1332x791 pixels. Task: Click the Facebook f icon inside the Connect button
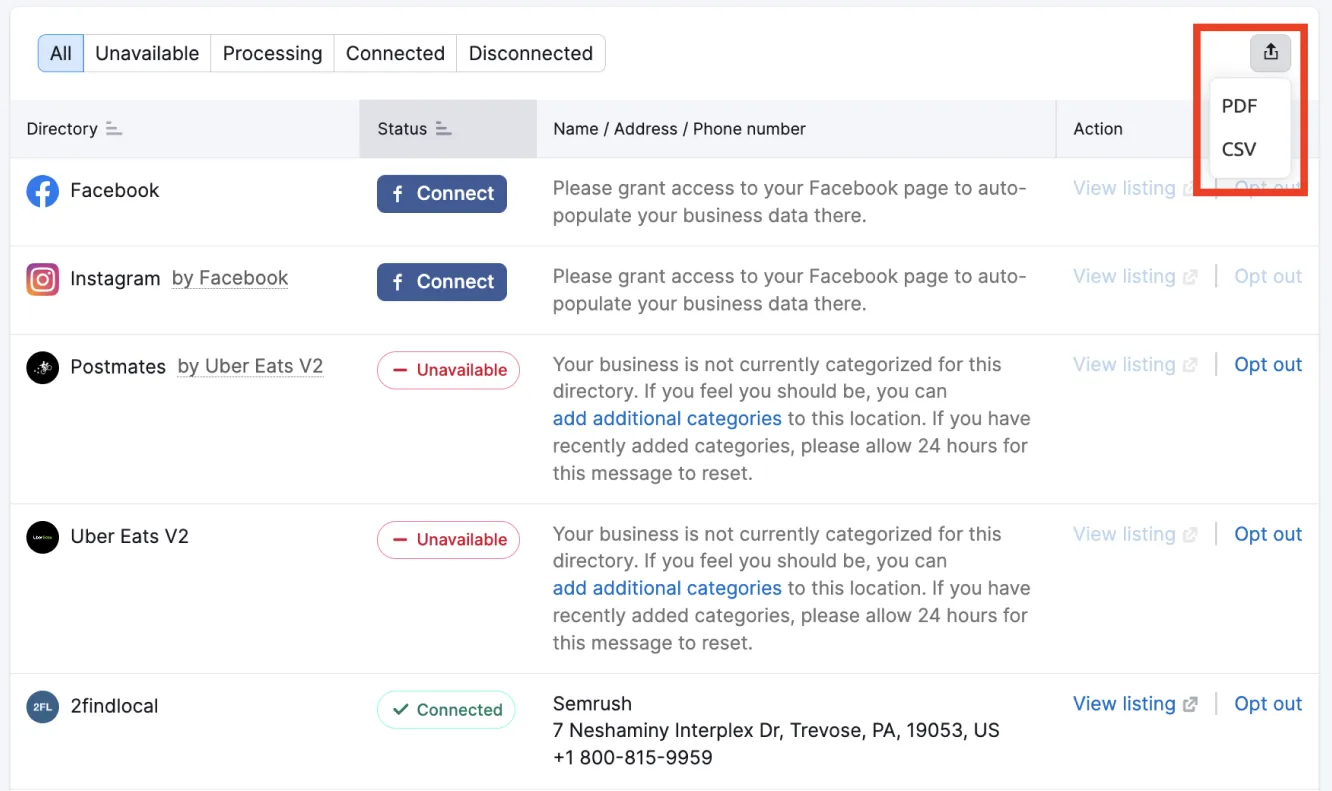pos(400,193)
